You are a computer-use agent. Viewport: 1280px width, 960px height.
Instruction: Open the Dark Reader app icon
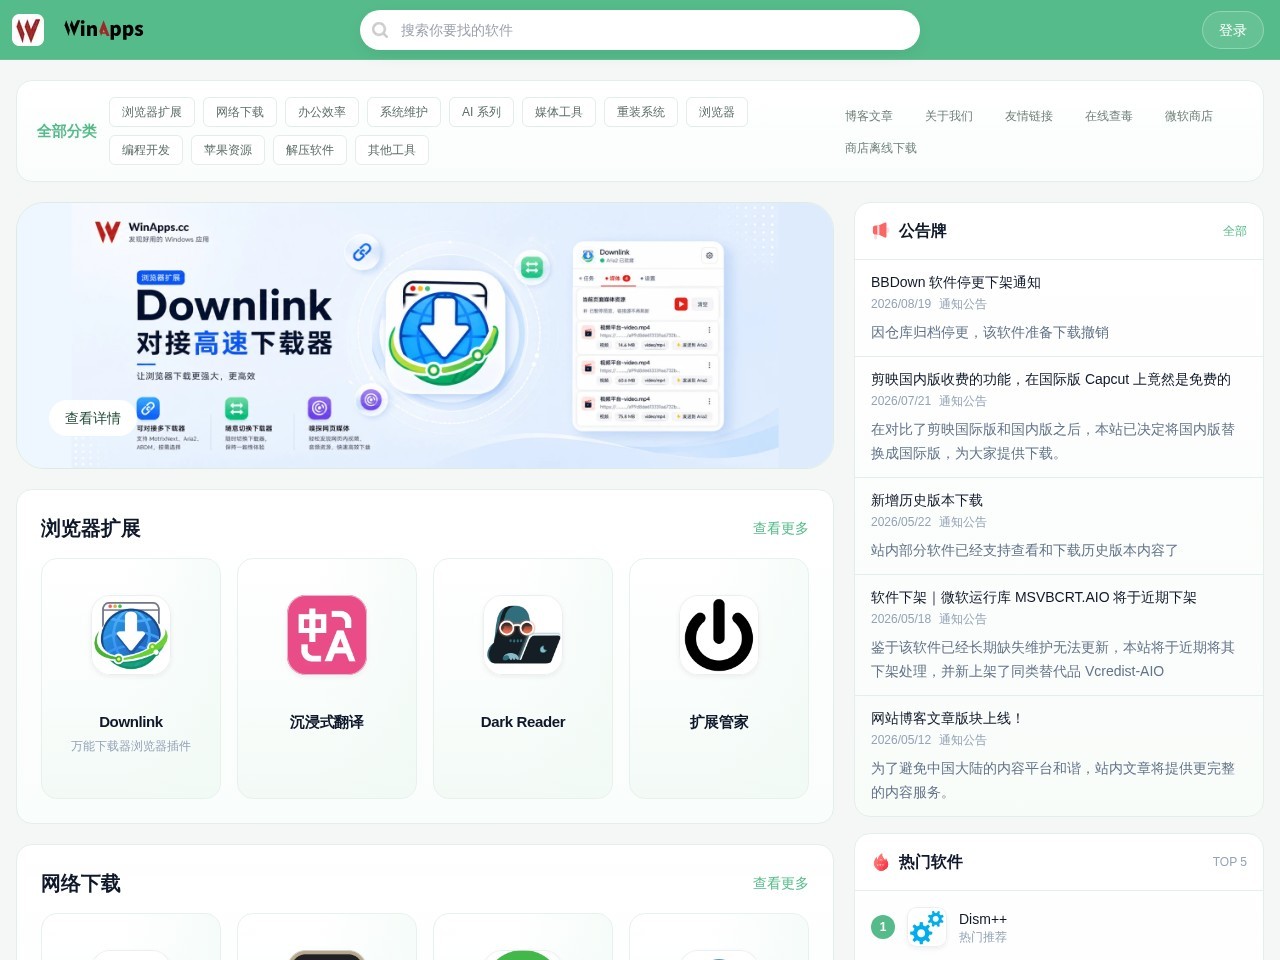(523, 635)
